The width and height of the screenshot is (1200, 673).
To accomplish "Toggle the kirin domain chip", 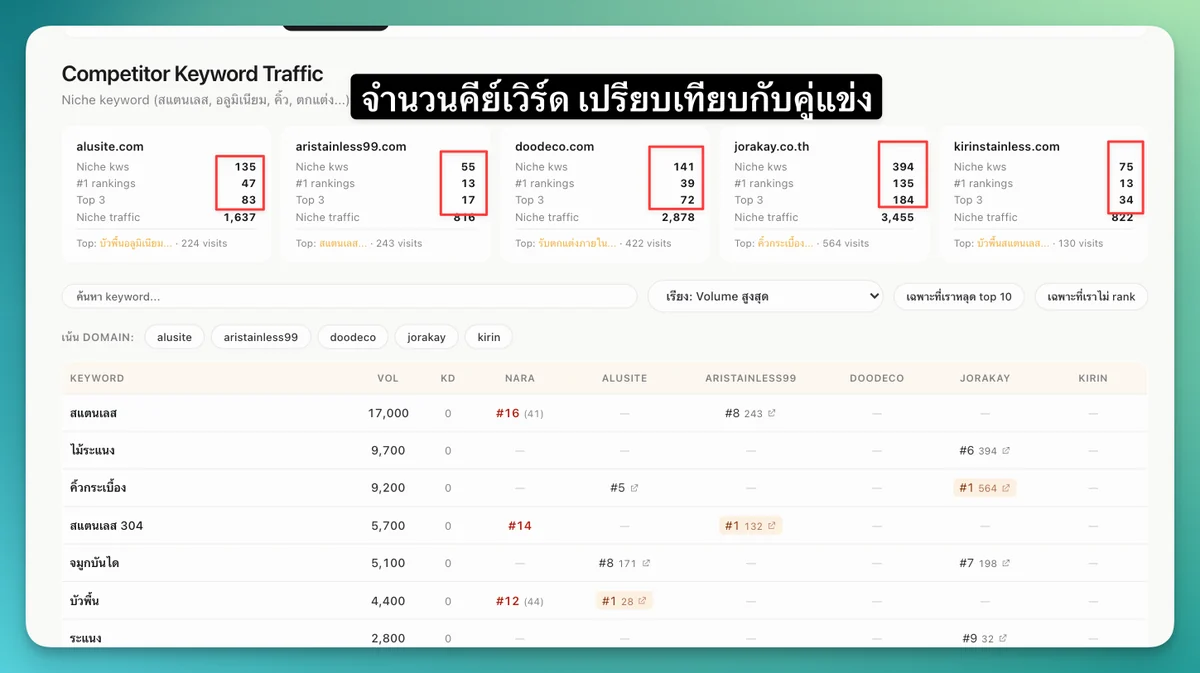I will 489,337.
